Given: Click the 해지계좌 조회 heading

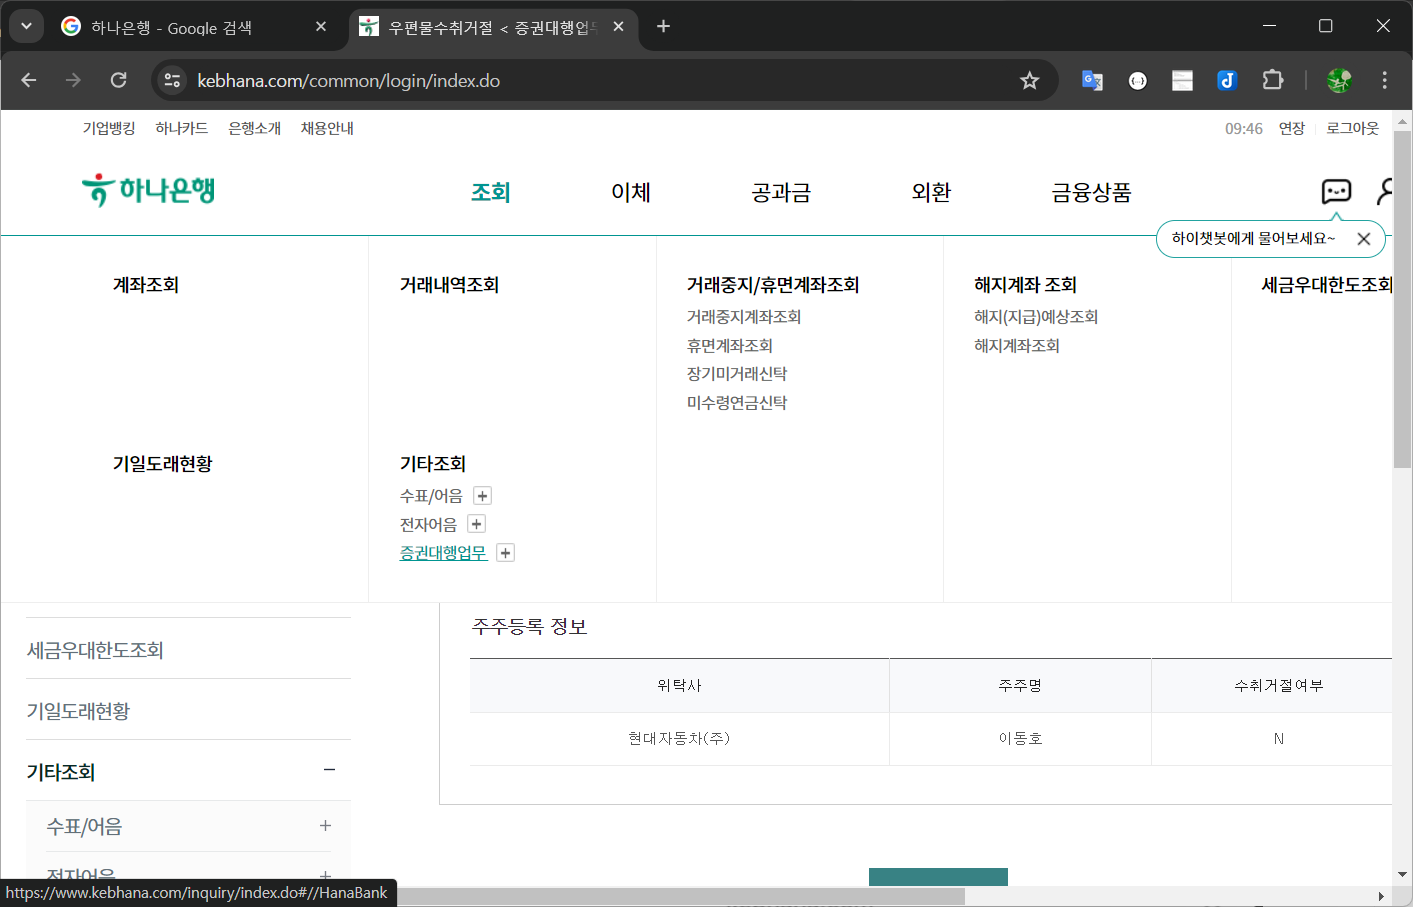Looking at the screenshot, I should (x=1025, y=285).
